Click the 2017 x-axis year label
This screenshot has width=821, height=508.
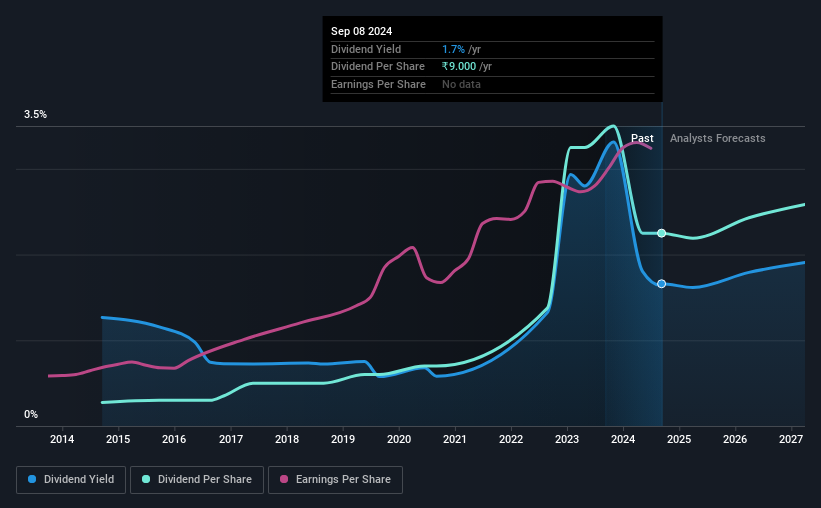point(231,439)
